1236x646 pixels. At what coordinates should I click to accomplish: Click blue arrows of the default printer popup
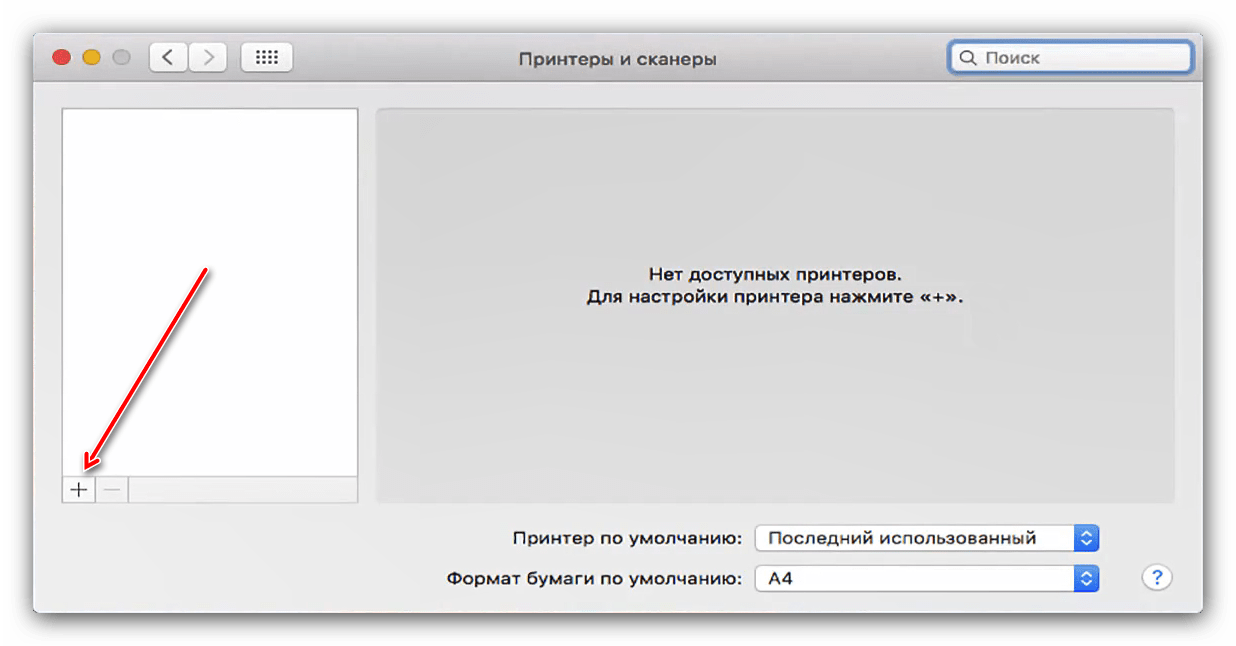1086,538
